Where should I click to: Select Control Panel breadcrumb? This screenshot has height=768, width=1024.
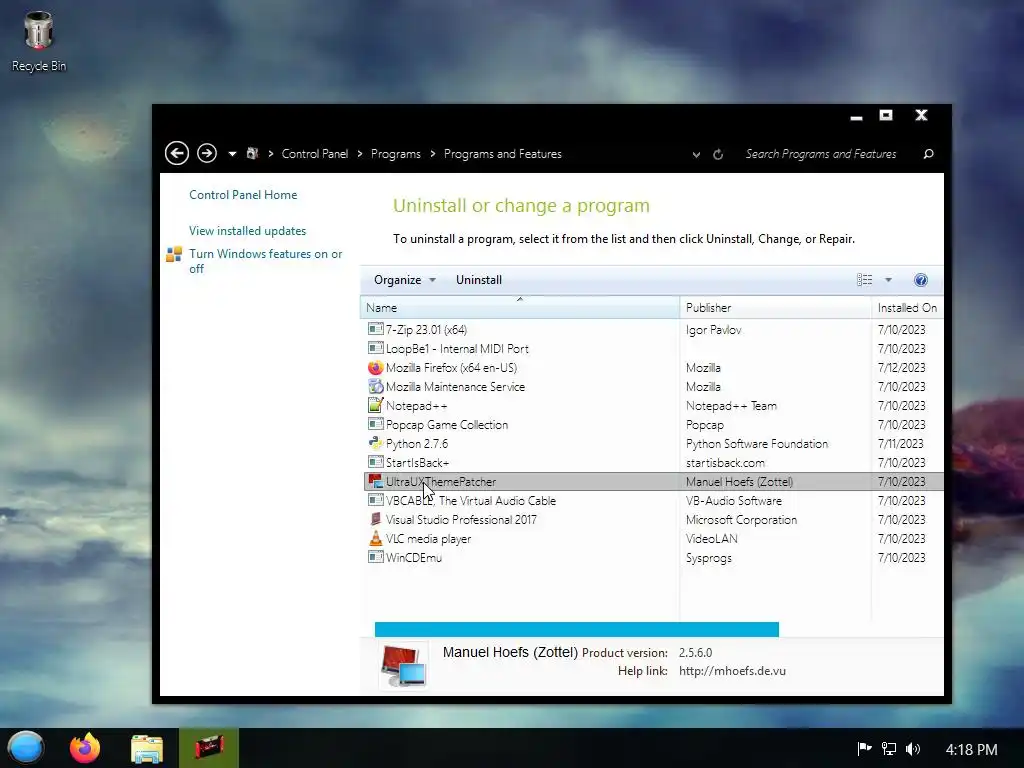(x=315, y=153)
